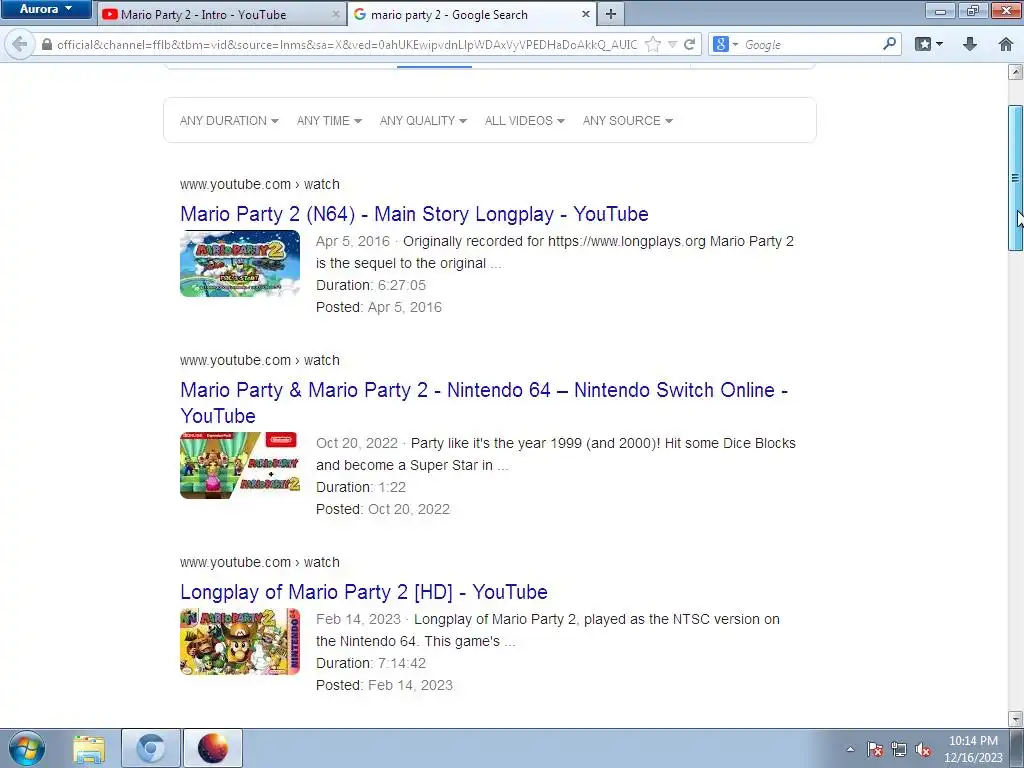The width and height of the screenshot is (1024, 768).
Task: Click the scrollbar up arrow
Action: [1015, 72]
